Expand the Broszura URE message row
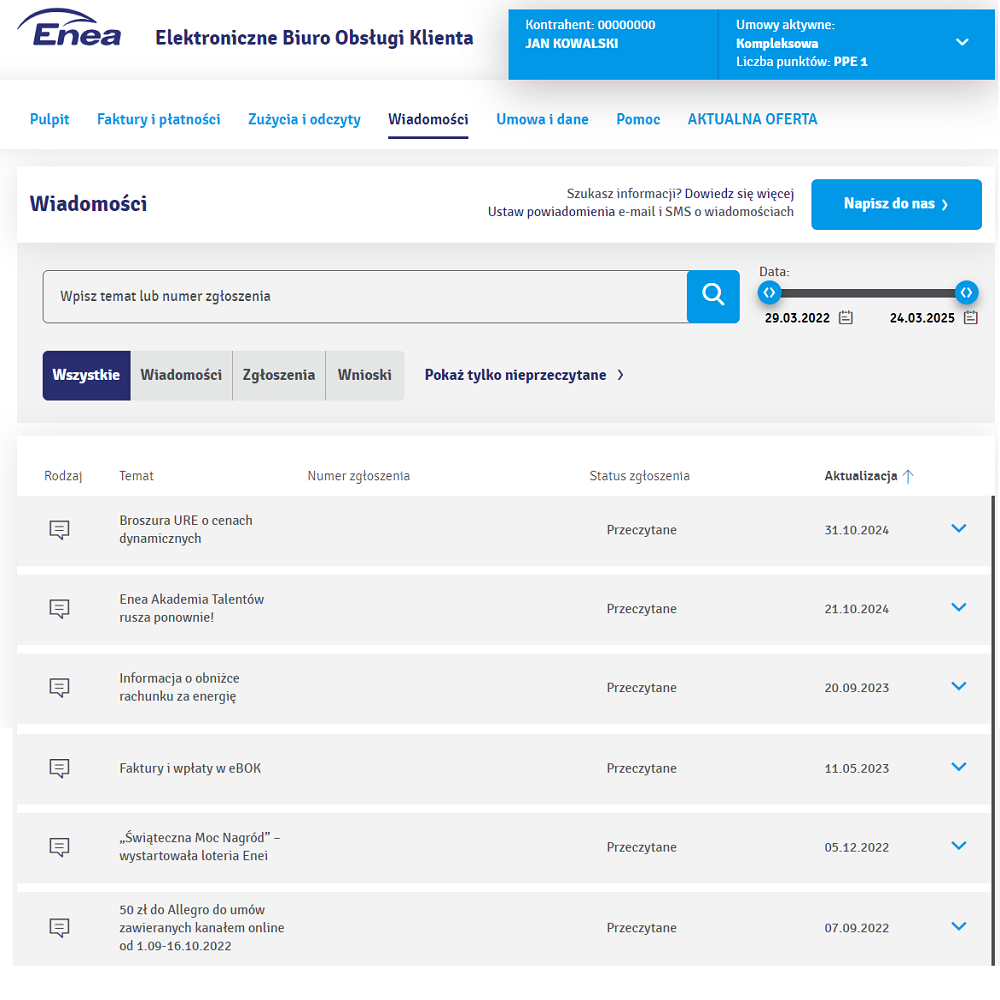This screenshot has width=1000, height=1000. (959, 529)
